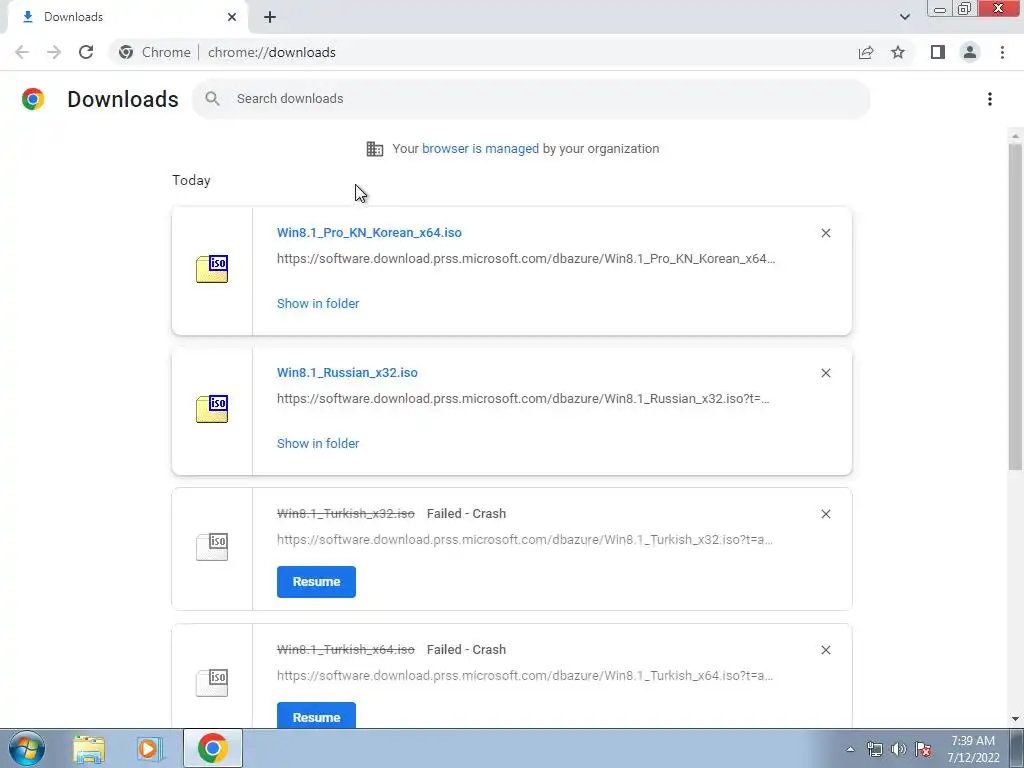
Task: Show Korean x64 ISO in folder
Action: (318, 303)
